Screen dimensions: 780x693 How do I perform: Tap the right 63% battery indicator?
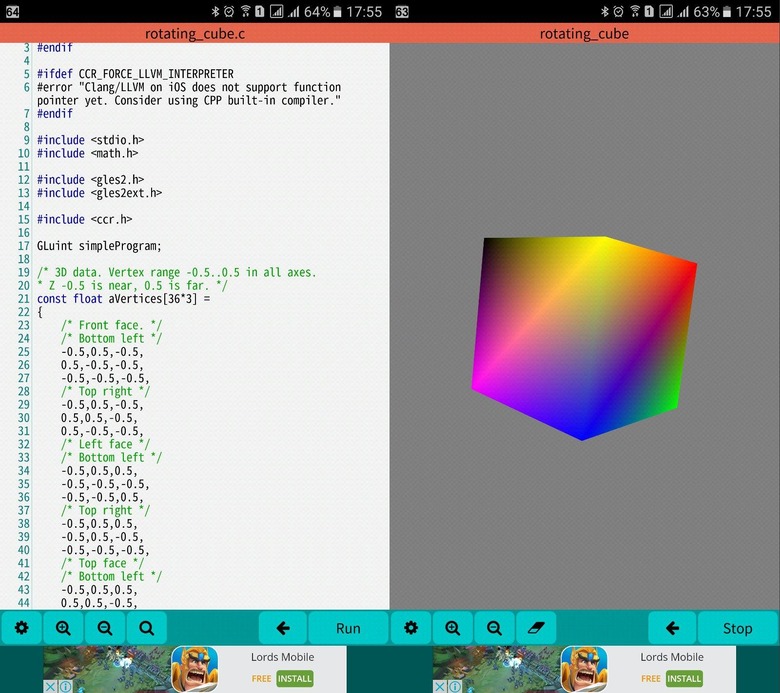[712, 11]
